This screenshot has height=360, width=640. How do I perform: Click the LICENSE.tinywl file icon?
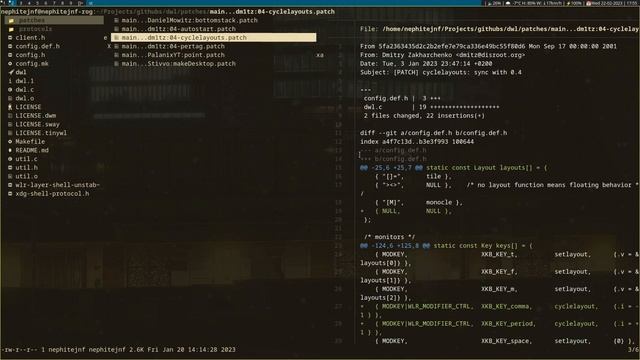coord(10,133)
